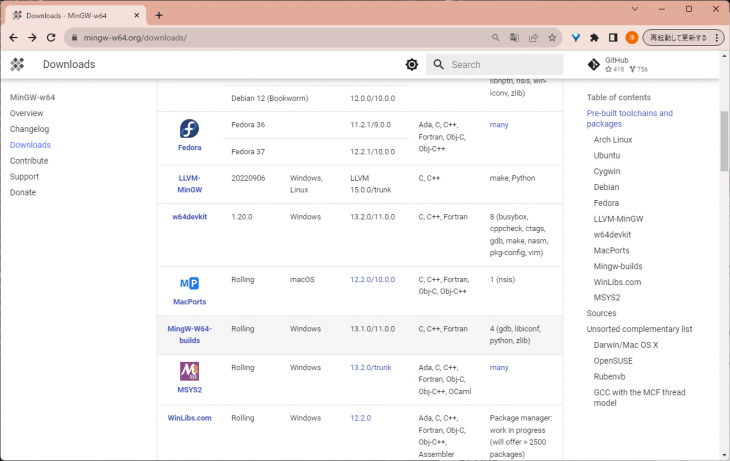Viewport: 730px width, 461px height.
Task: Open the Chrome three-dot menu
Action: [x=717, y=37]
